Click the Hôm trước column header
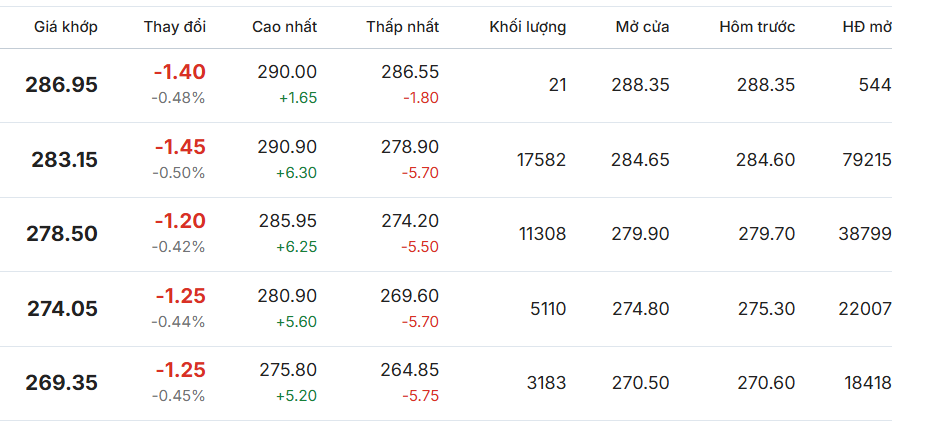 [x=757, y=27]
